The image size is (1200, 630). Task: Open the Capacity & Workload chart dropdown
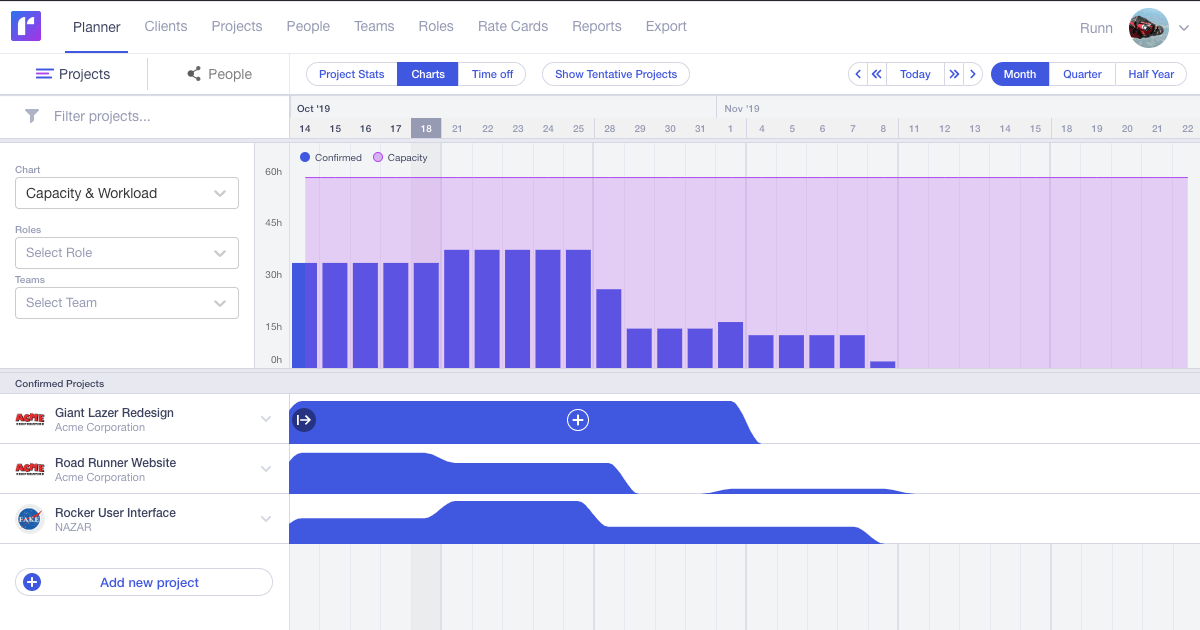click(x=126, y=192)
